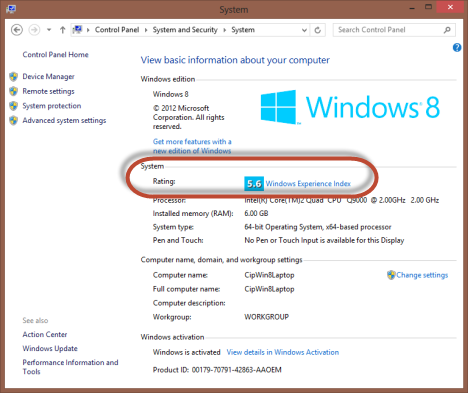Click the shield icon beside System protection

pos(13,106)
